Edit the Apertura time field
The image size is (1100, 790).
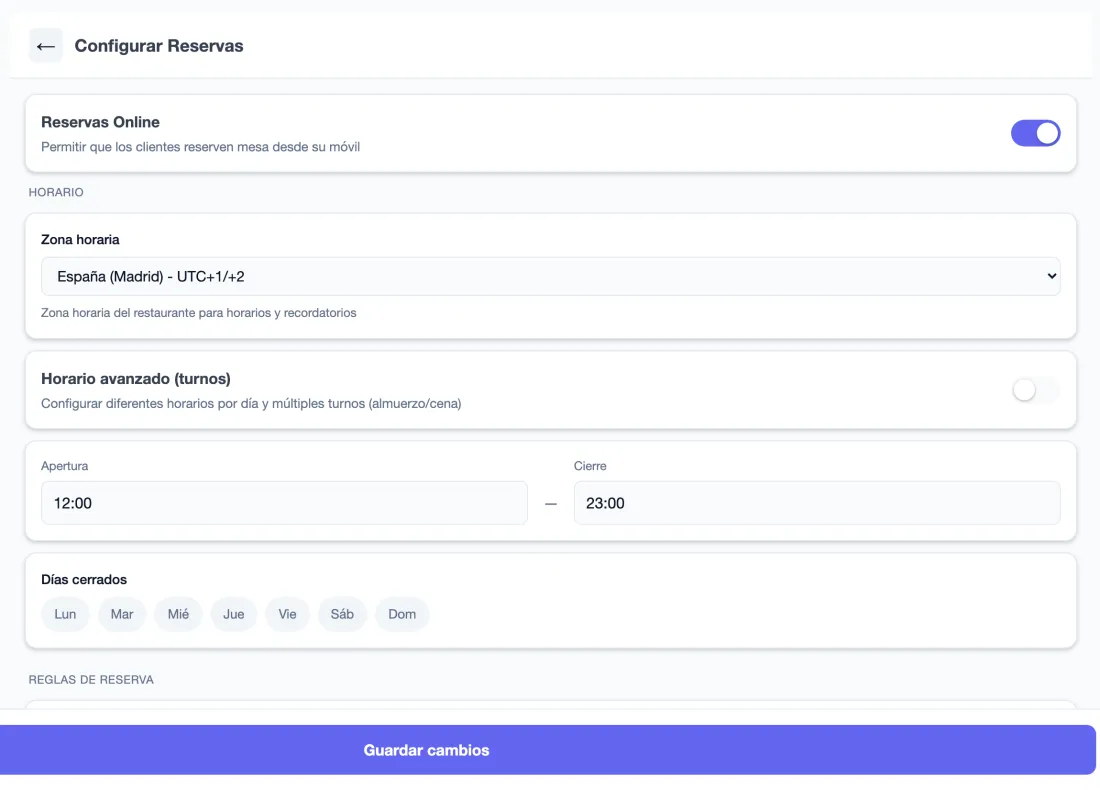pyautogui.click(x=284, y=503)
